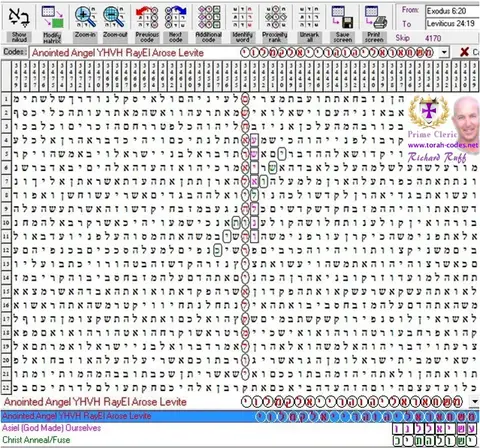Screen dimensions: 480x448
Task: Click the Unmark all icon
Action: (x=309, y=17)
